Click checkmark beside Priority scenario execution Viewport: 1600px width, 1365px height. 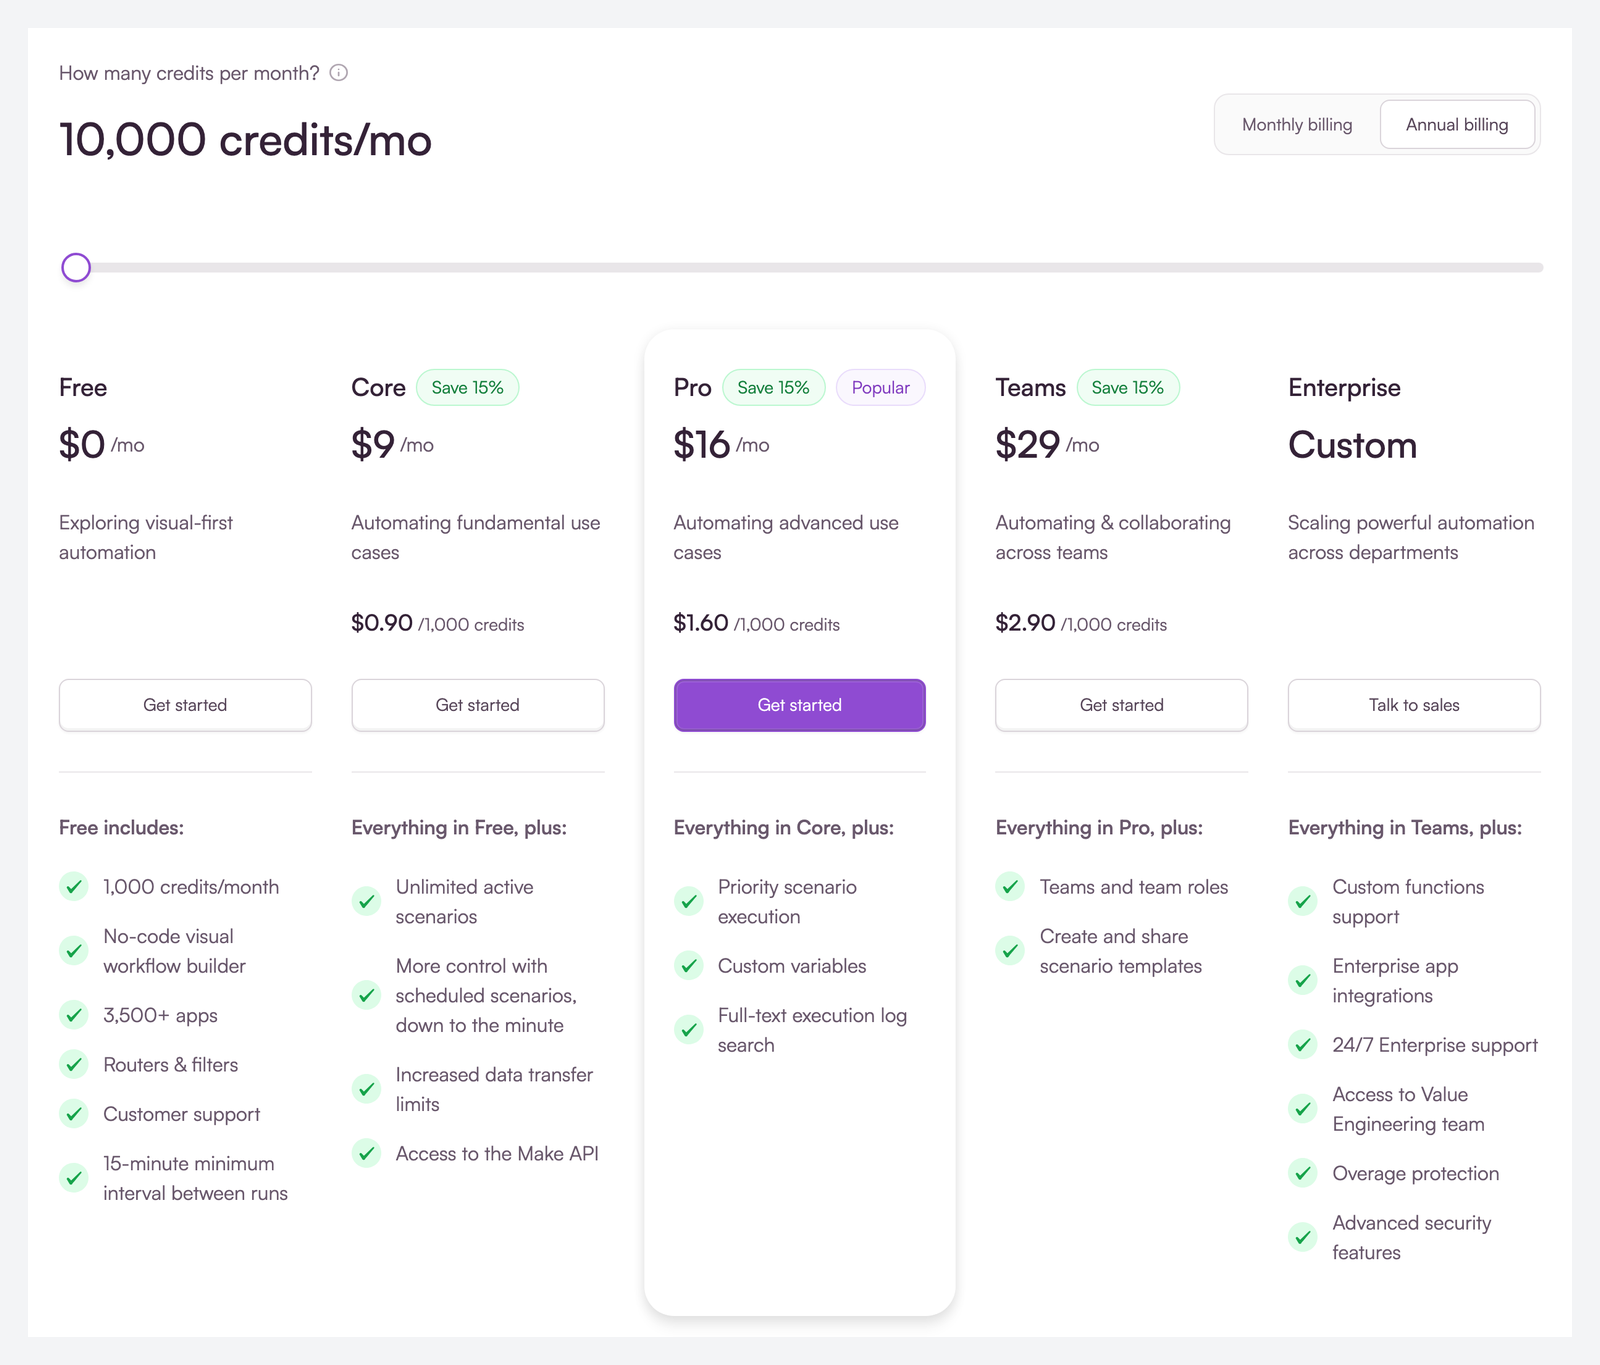(689, 902)
